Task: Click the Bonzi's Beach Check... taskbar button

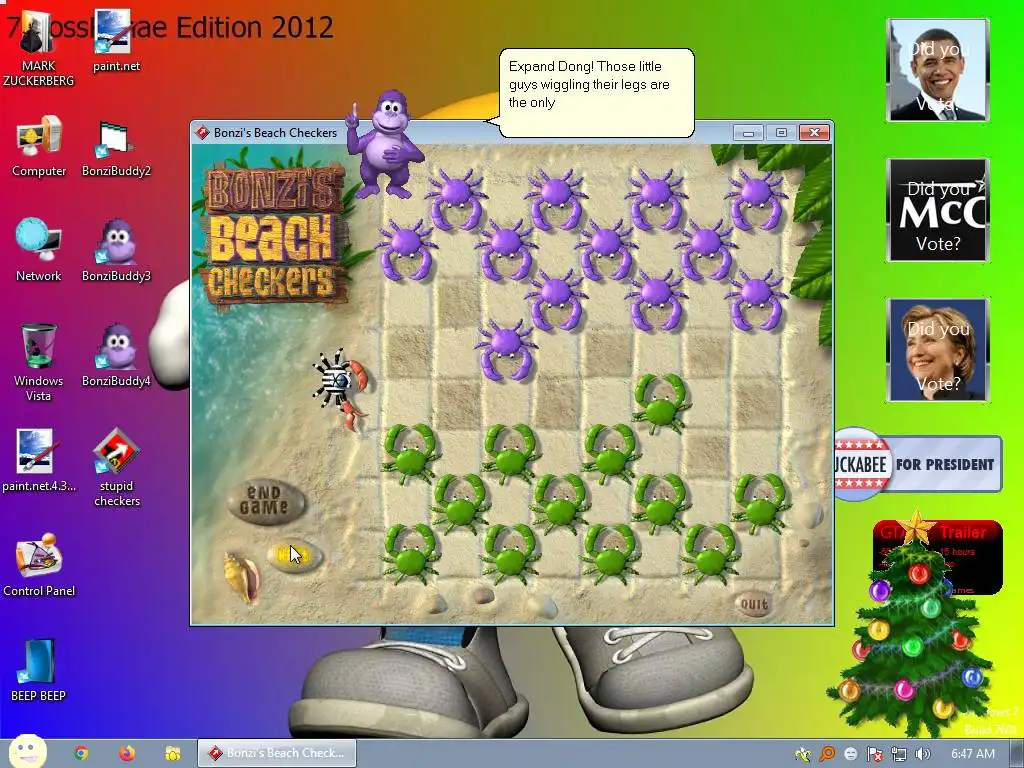Action: 277,753
